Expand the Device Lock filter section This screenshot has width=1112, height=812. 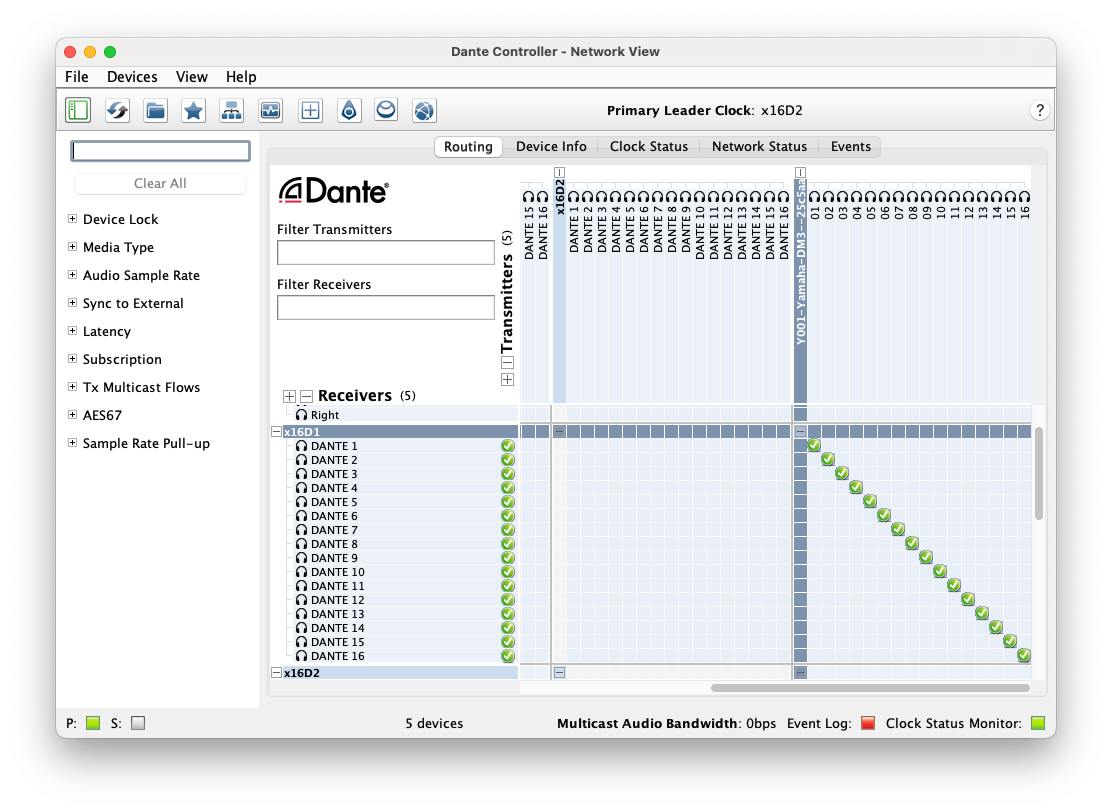(x=71, y=219)
